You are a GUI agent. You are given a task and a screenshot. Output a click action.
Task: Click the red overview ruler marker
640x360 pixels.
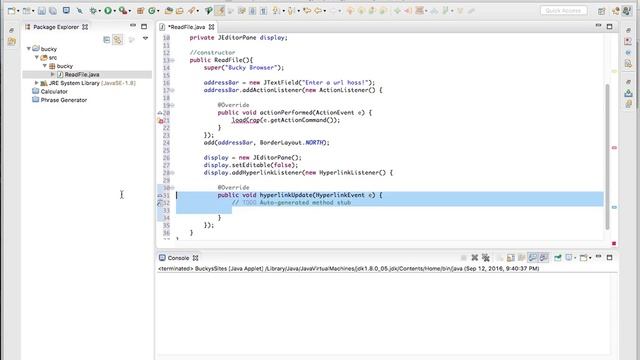click(x=614, y=148)
